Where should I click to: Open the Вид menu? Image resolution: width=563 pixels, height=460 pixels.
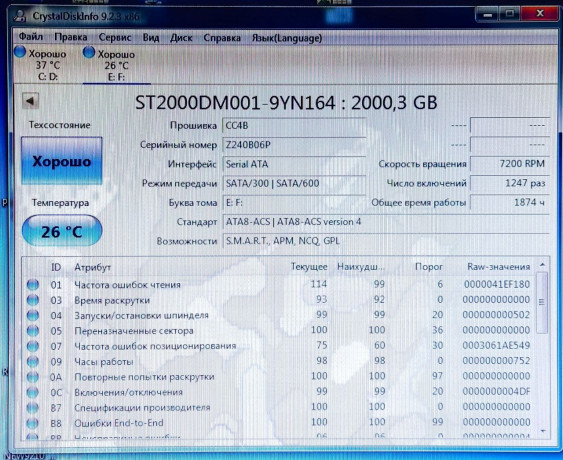tap(151, 37)
